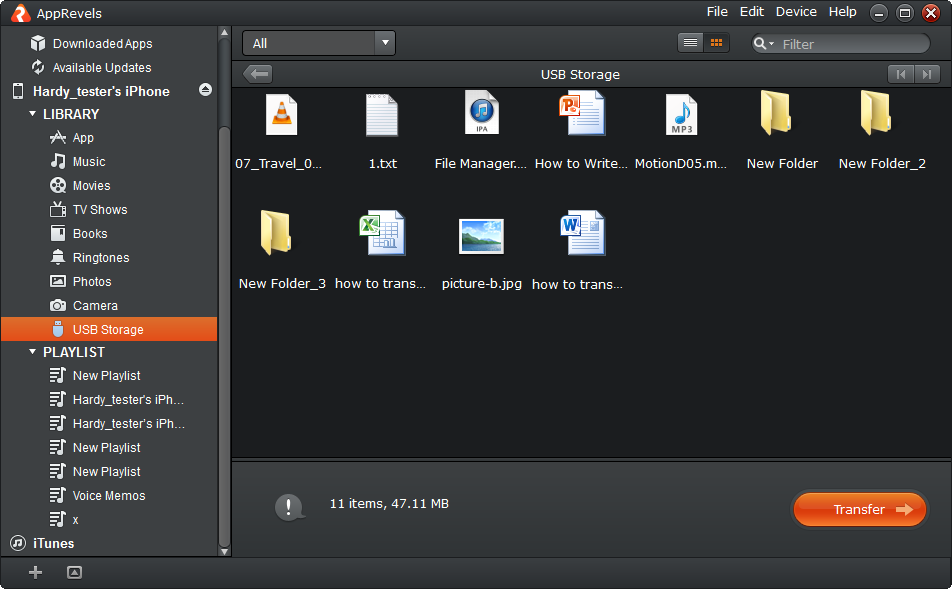The width and height of the screenshot is (952, 589).
Task: Toggle the panel button next to plus icon
Action: pos(74,572)
